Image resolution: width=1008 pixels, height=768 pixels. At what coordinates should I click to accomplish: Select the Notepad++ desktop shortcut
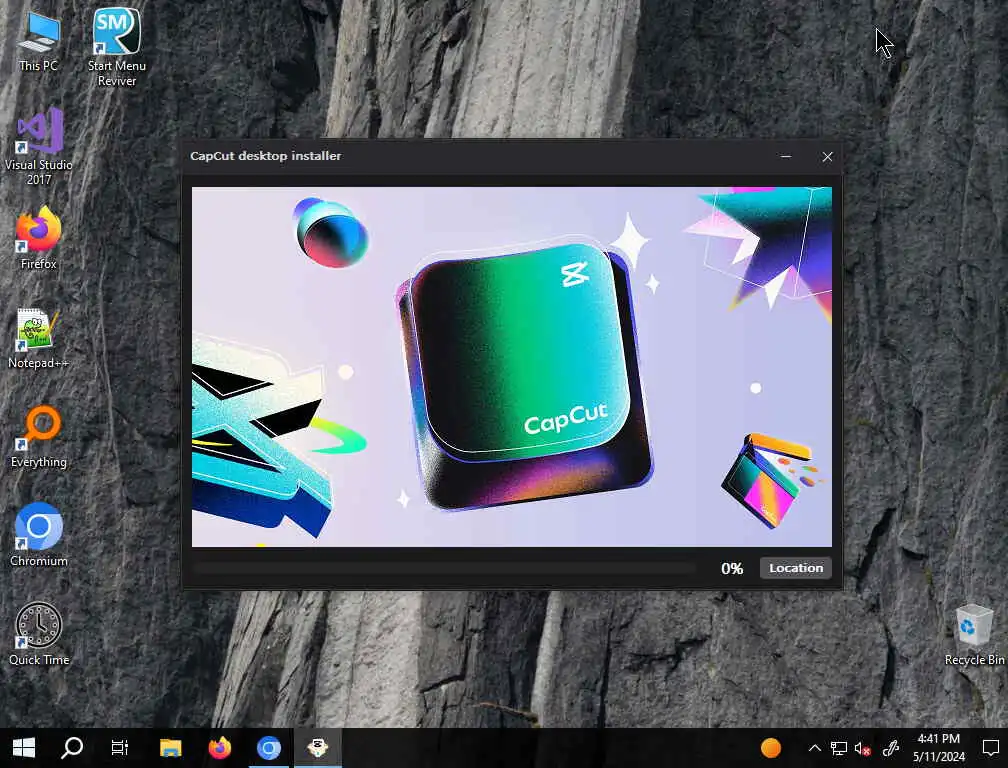38,339
